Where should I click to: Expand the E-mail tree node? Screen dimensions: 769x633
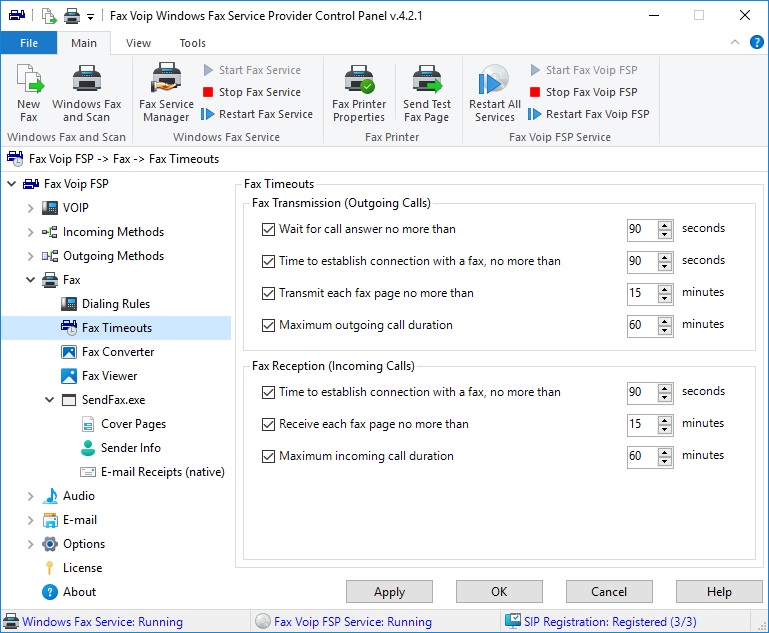pos(30,521)
